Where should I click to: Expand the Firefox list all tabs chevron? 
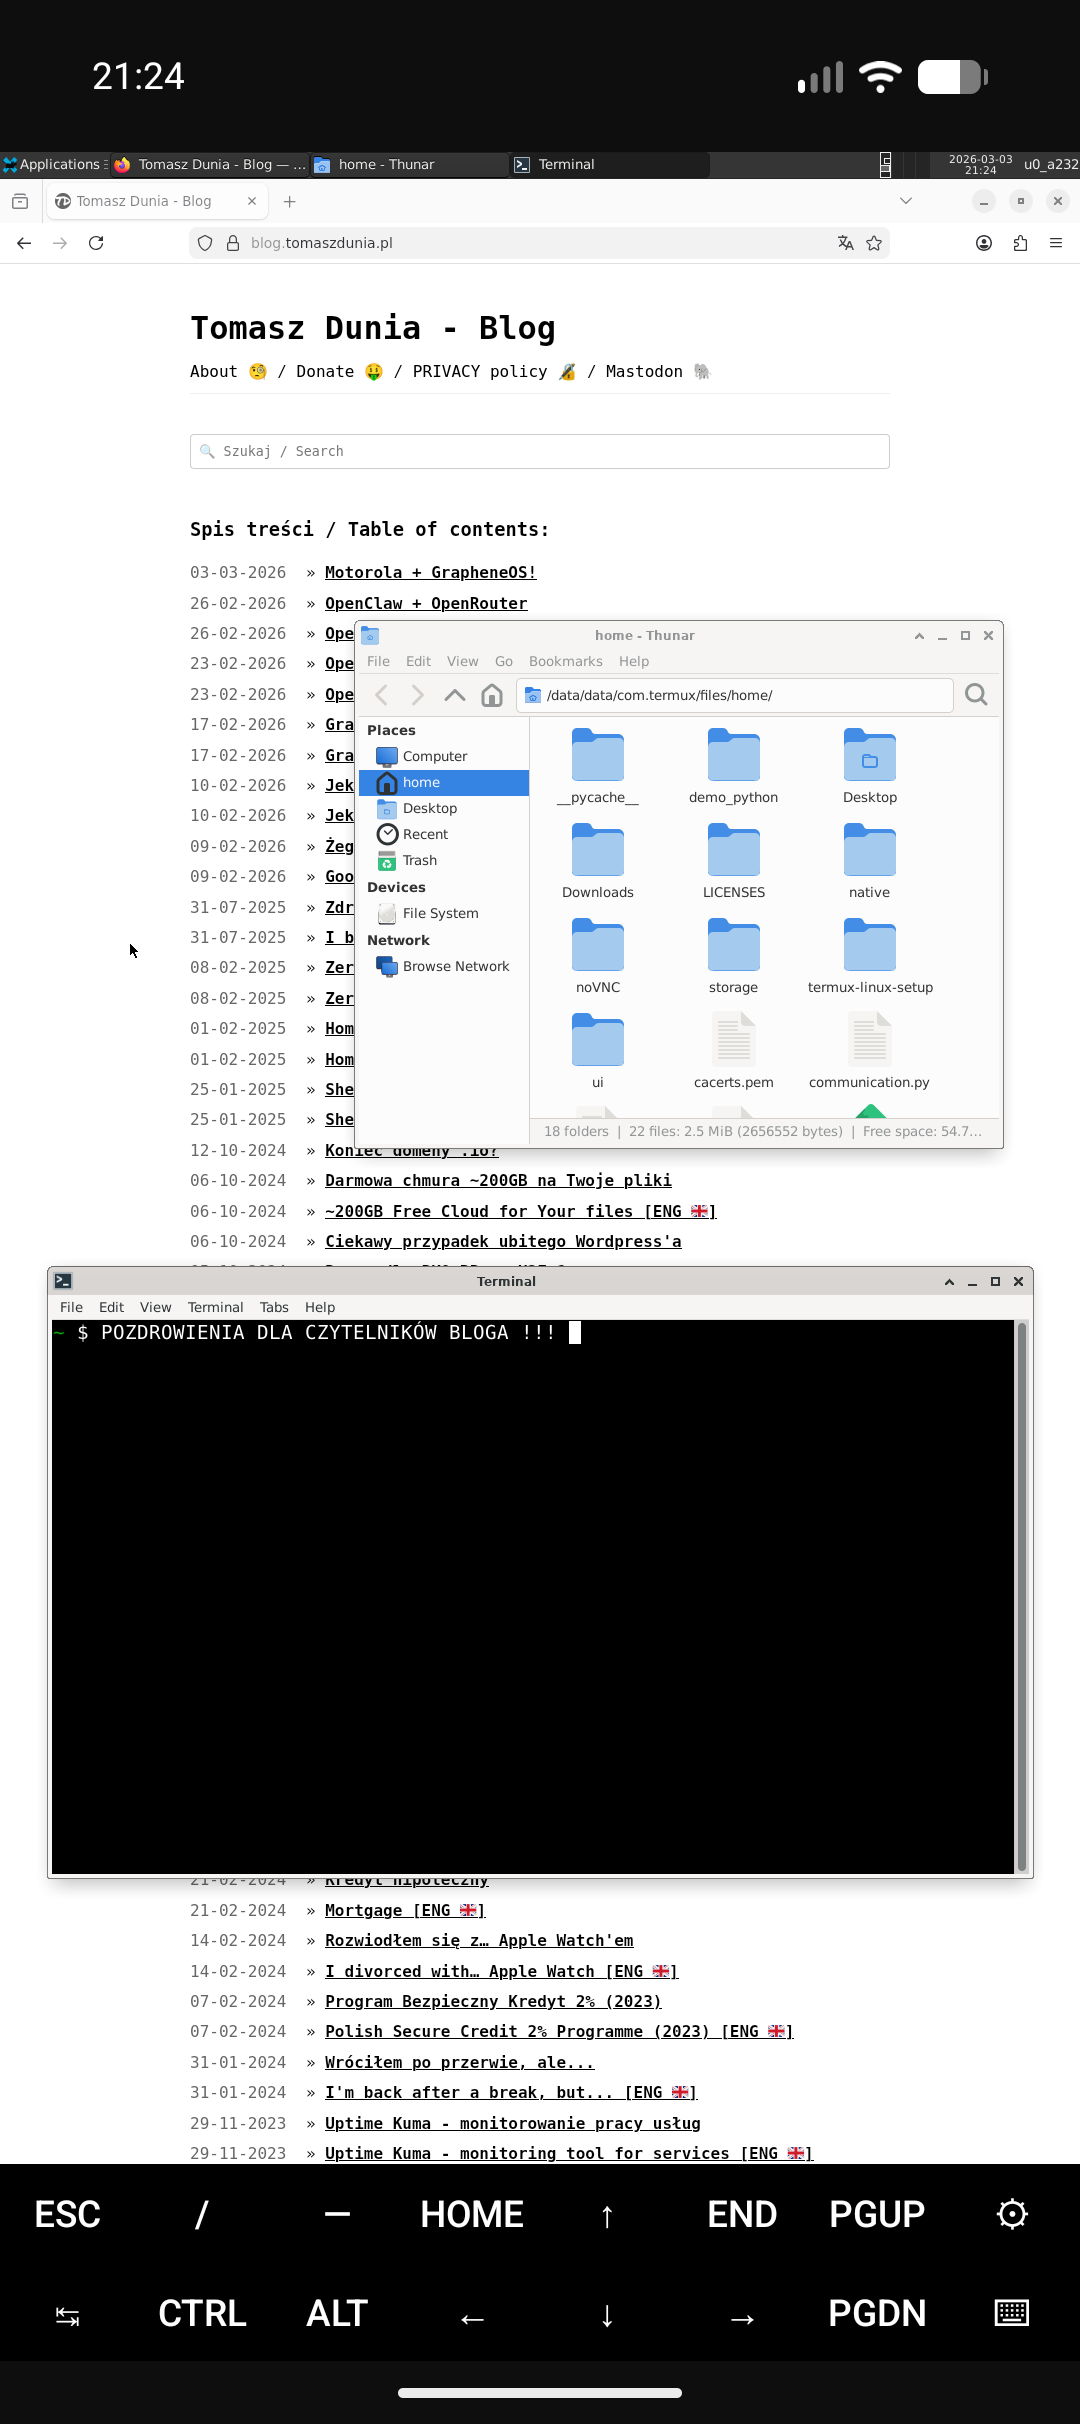click(906, 201)
